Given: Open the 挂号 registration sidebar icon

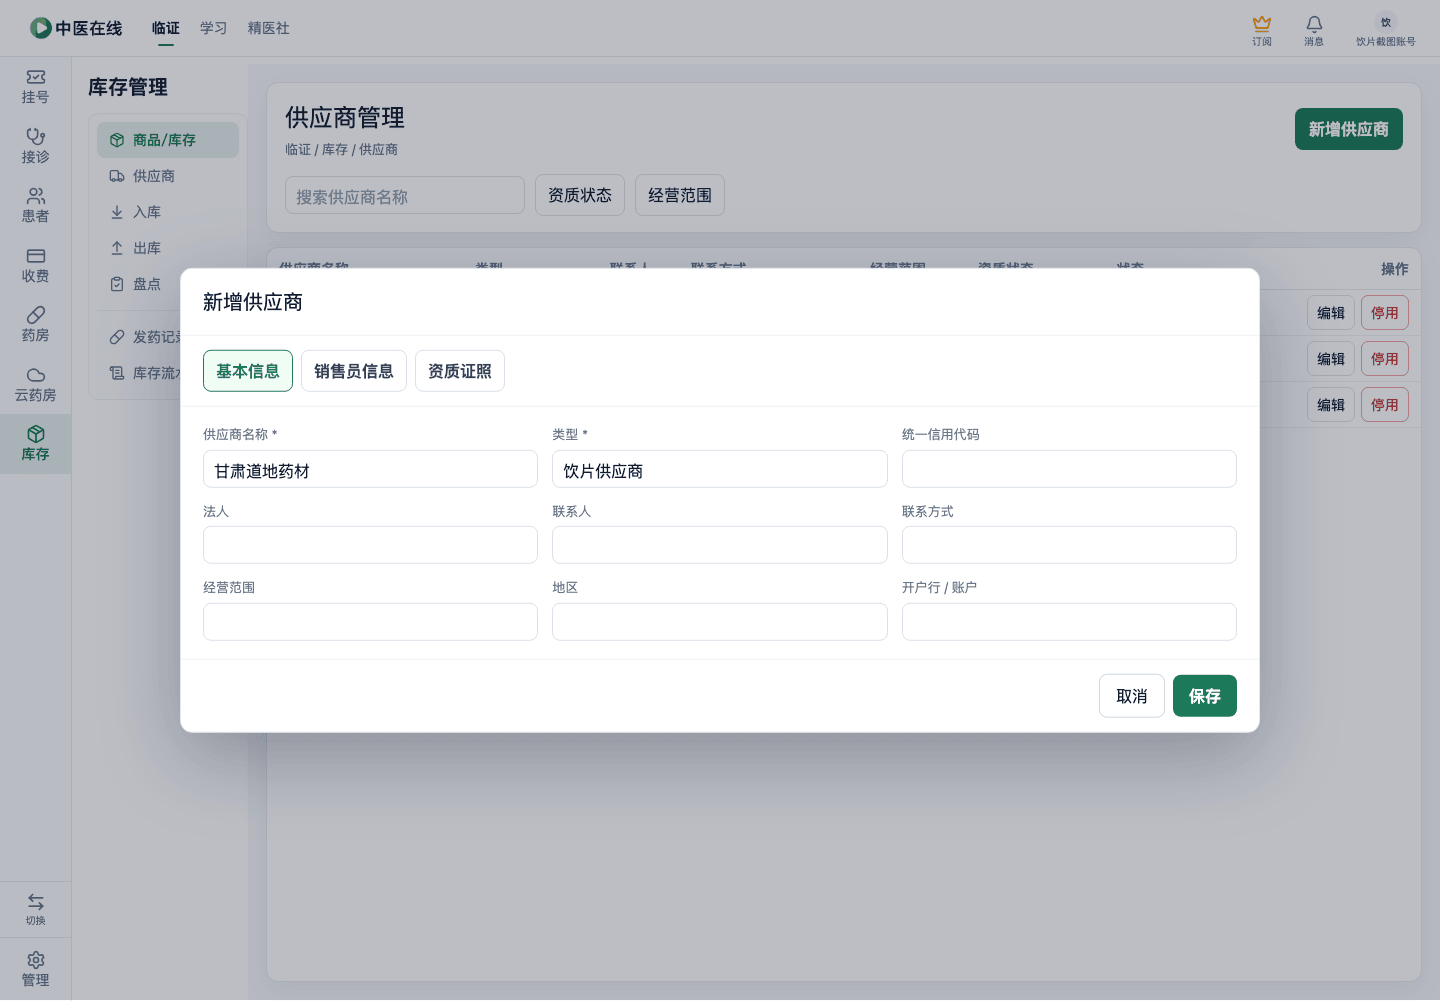Looking at the screenshot, I should click(x=35, y=87).
